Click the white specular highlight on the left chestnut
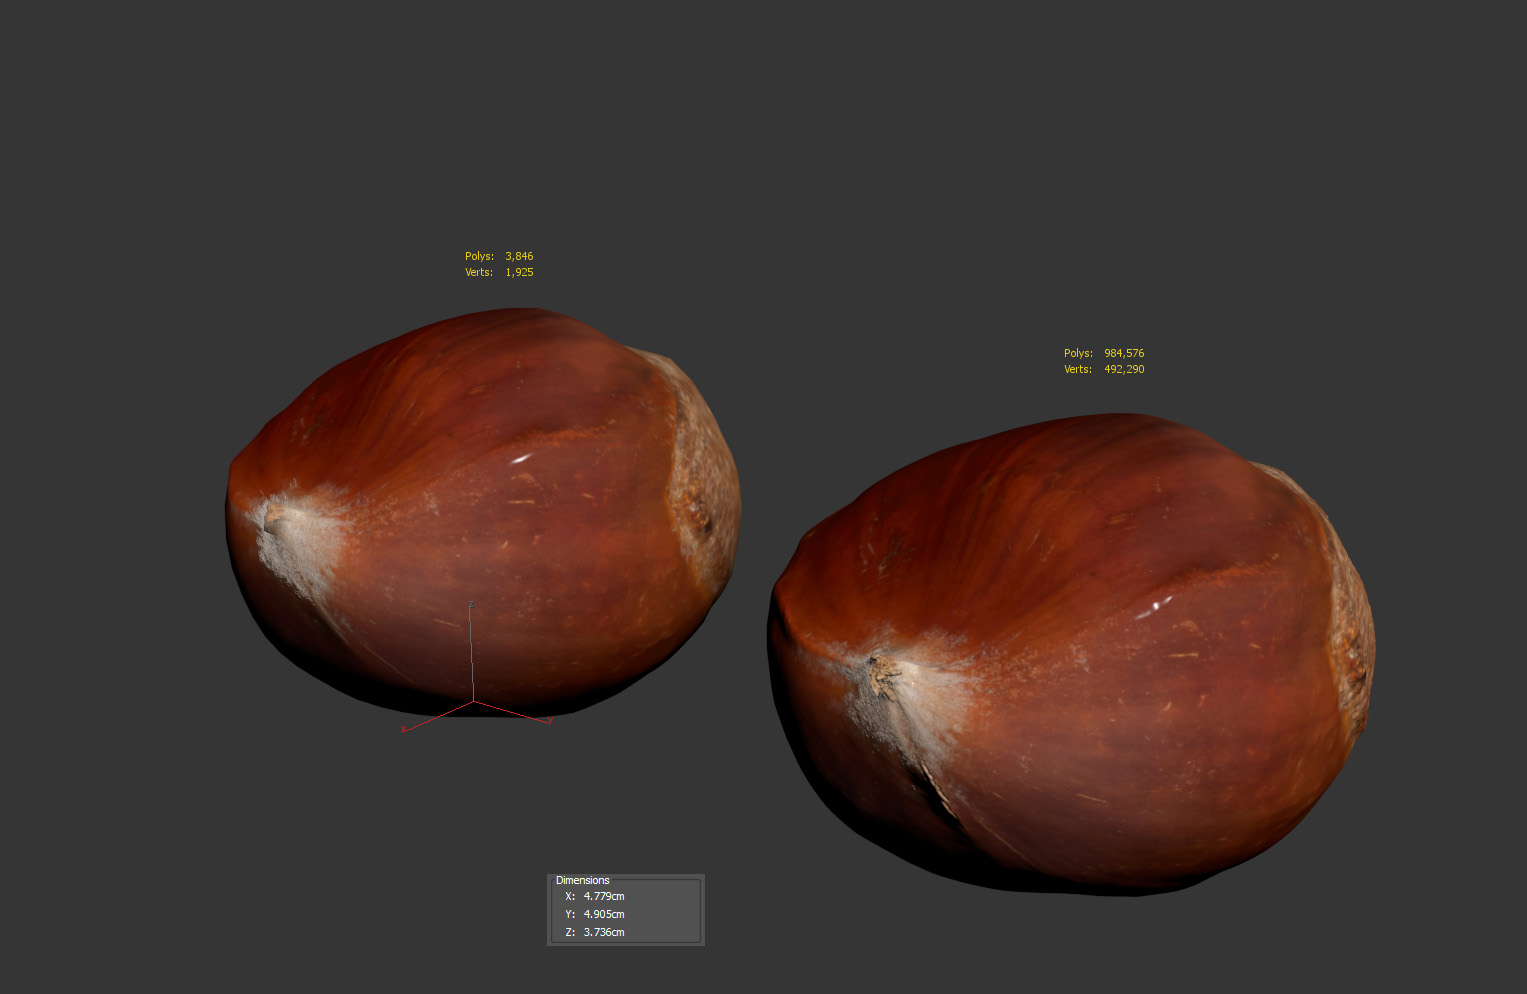This screenshot has width=1527, height=994. [521, 459]
